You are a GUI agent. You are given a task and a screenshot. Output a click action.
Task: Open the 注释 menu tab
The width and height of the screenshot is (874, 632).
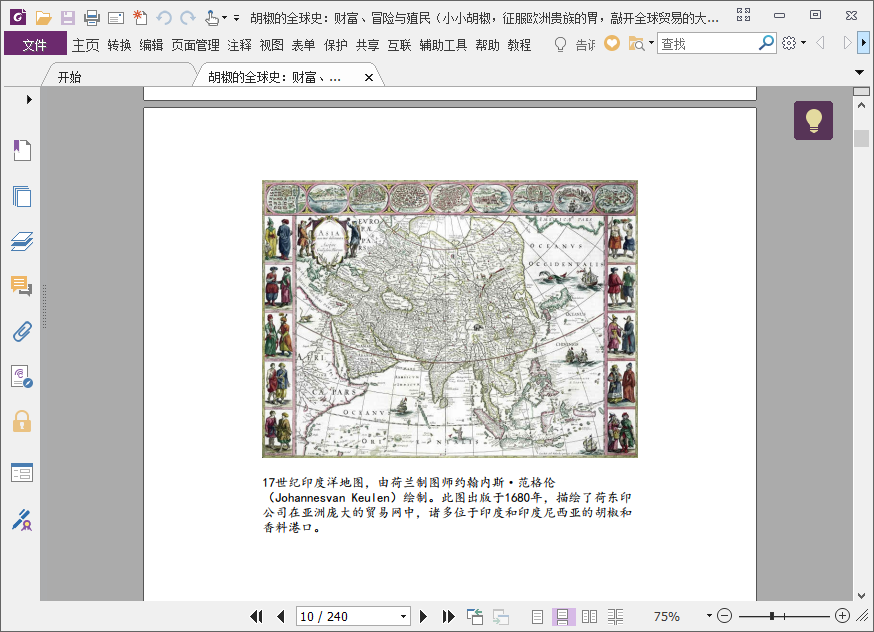240,45
